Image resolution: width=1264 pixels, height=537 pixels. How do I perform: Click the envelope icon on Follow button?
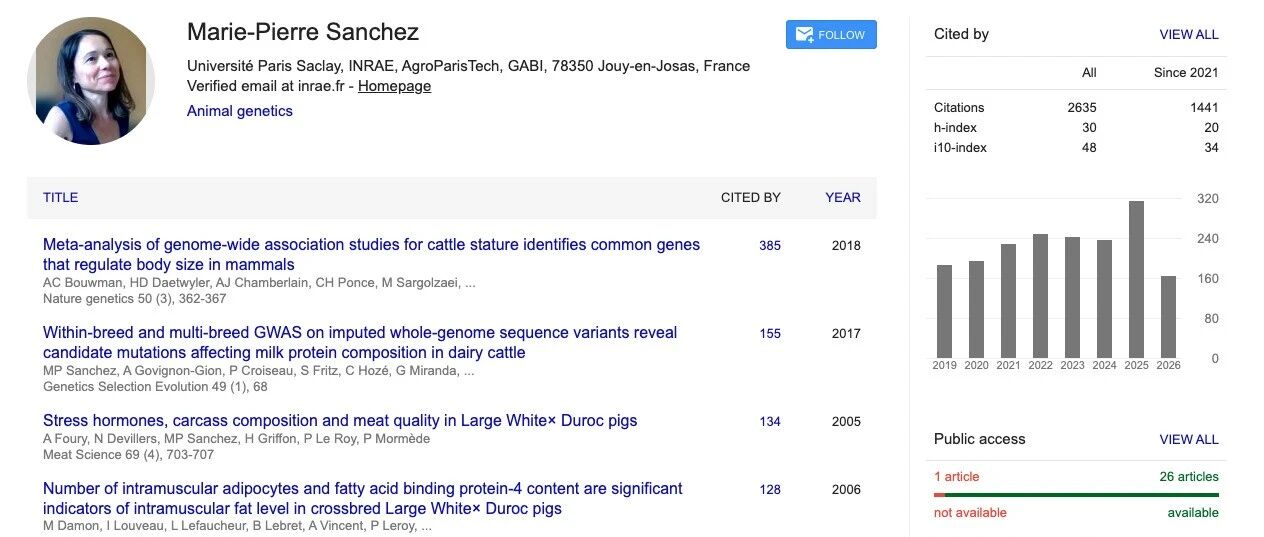coord(804,35)
